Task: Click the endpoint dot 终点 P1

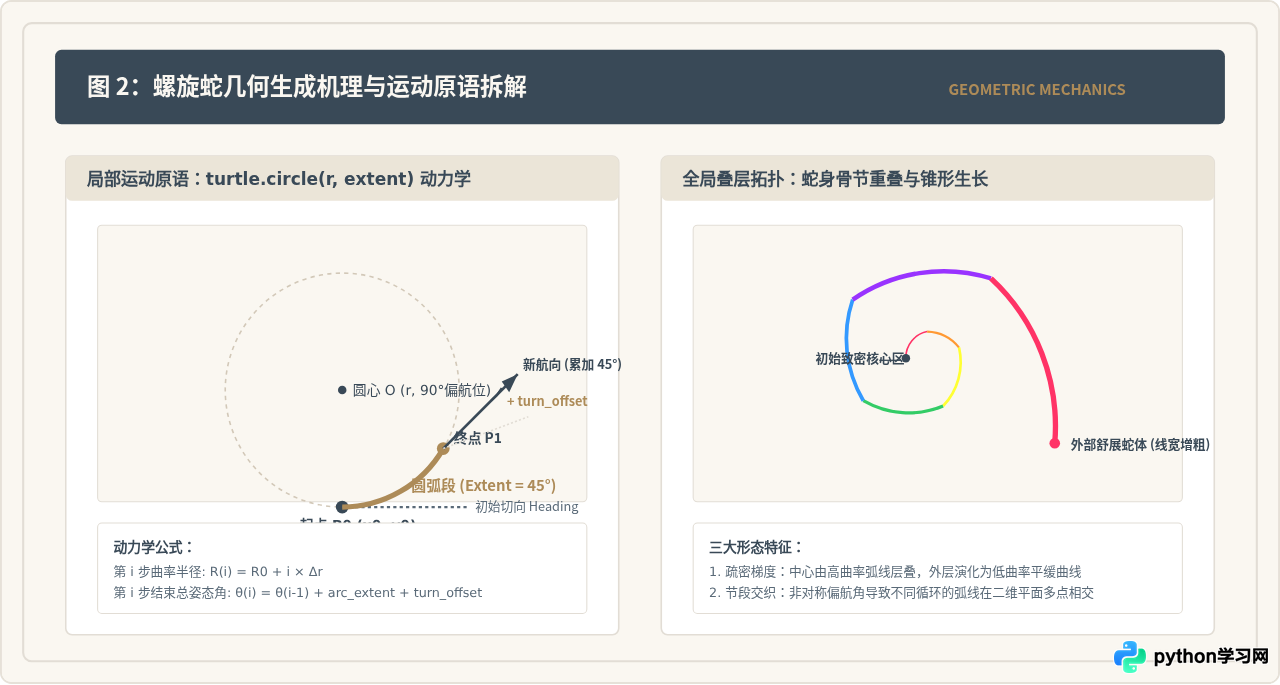Action: click(443, 449)
